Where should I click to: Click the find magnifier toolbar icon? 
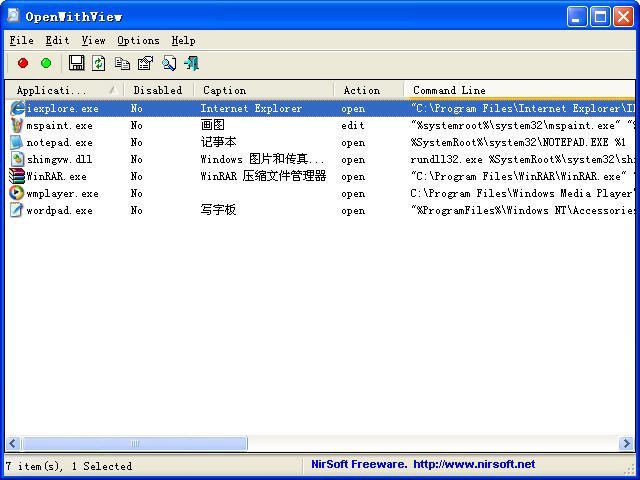coord(169,63)
